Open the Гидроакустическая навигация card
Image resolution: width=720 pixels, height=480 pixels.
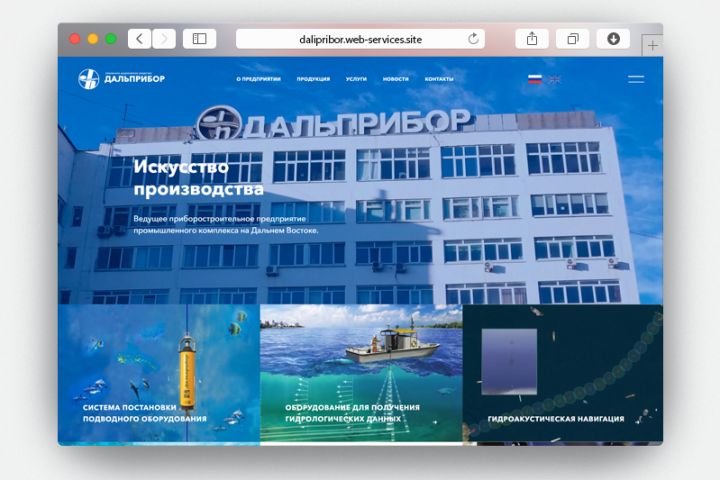click(563, 373)
